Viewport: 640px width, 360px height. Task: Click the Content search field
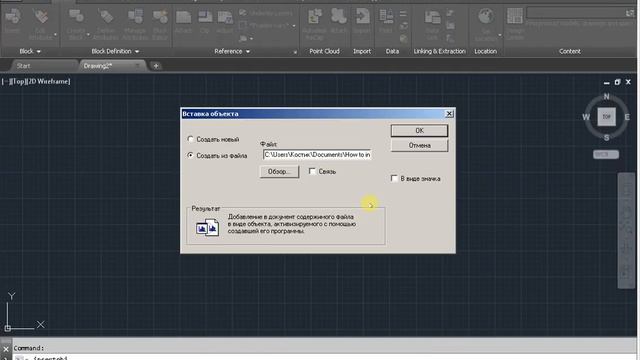coord(580,13)
